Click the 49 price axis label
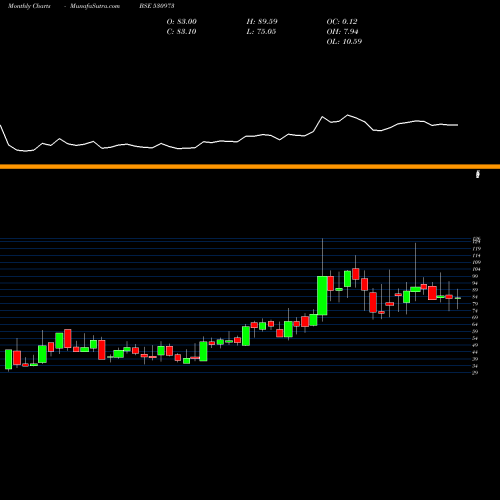500x500 pixels. click(475, 345)
